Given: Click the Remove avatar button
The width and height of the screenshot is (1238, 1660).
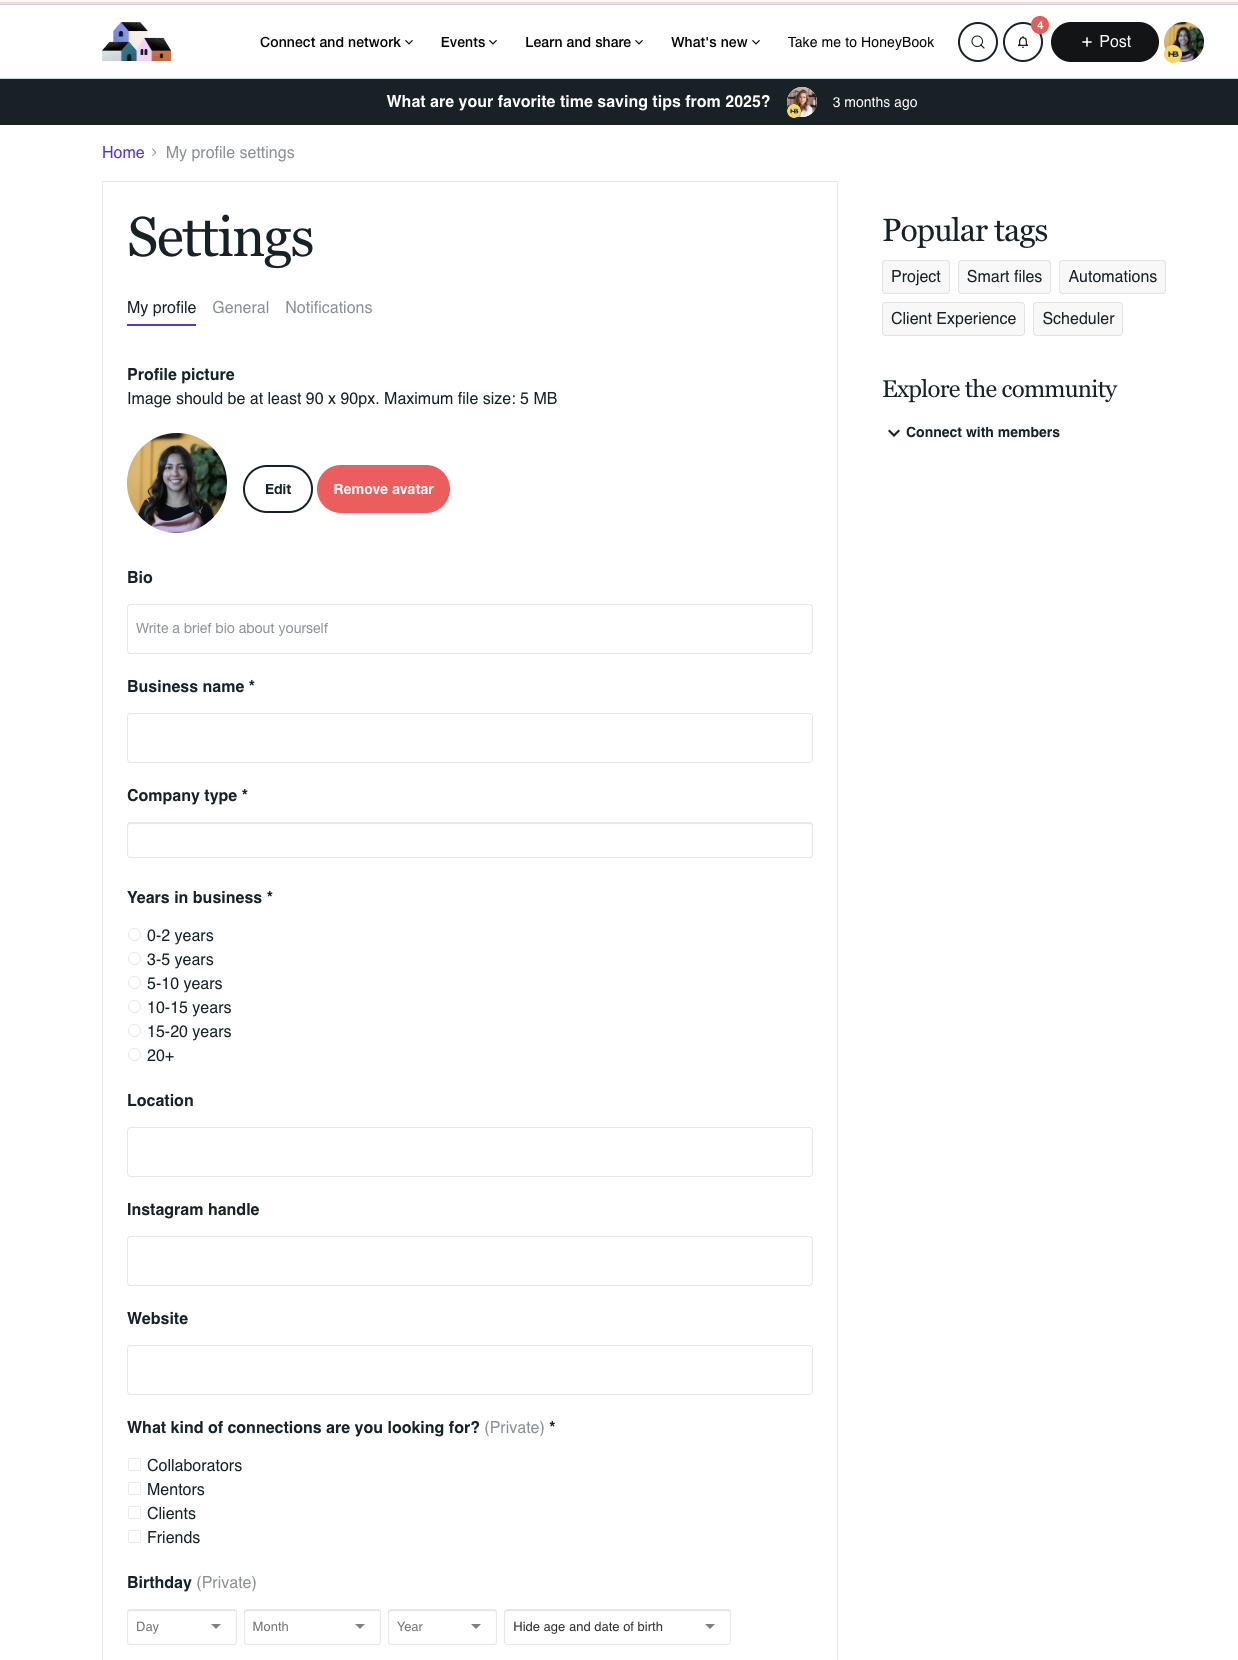Looking at the screenshot, I should click(383, 489).
